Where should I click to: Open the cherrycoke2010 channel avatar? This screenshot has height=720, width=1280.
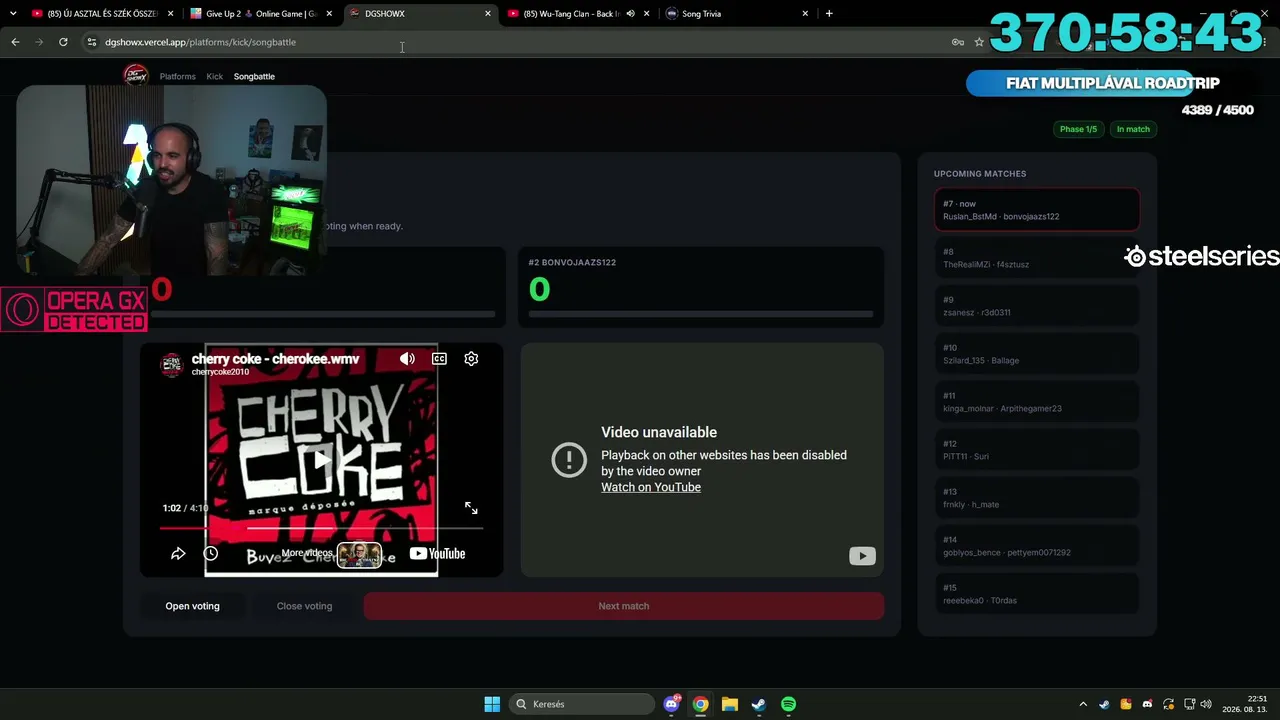[x=172, y=364]
